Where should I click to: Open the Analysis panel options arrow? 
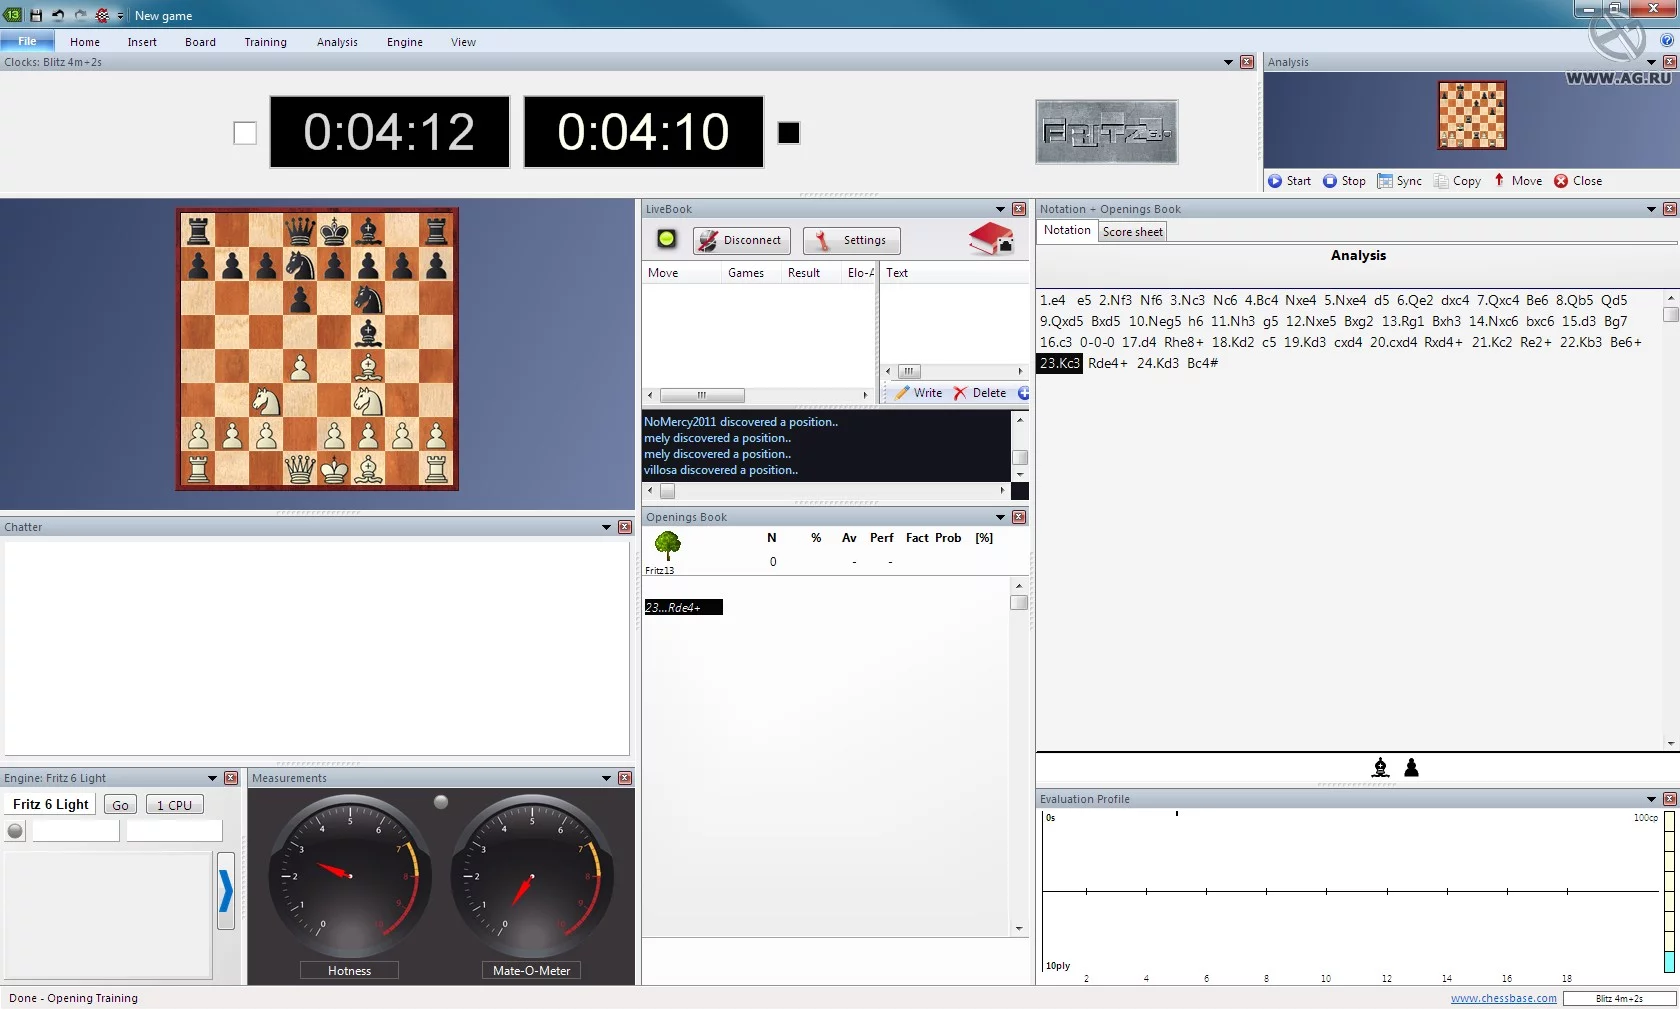(x=1651, y=62)
